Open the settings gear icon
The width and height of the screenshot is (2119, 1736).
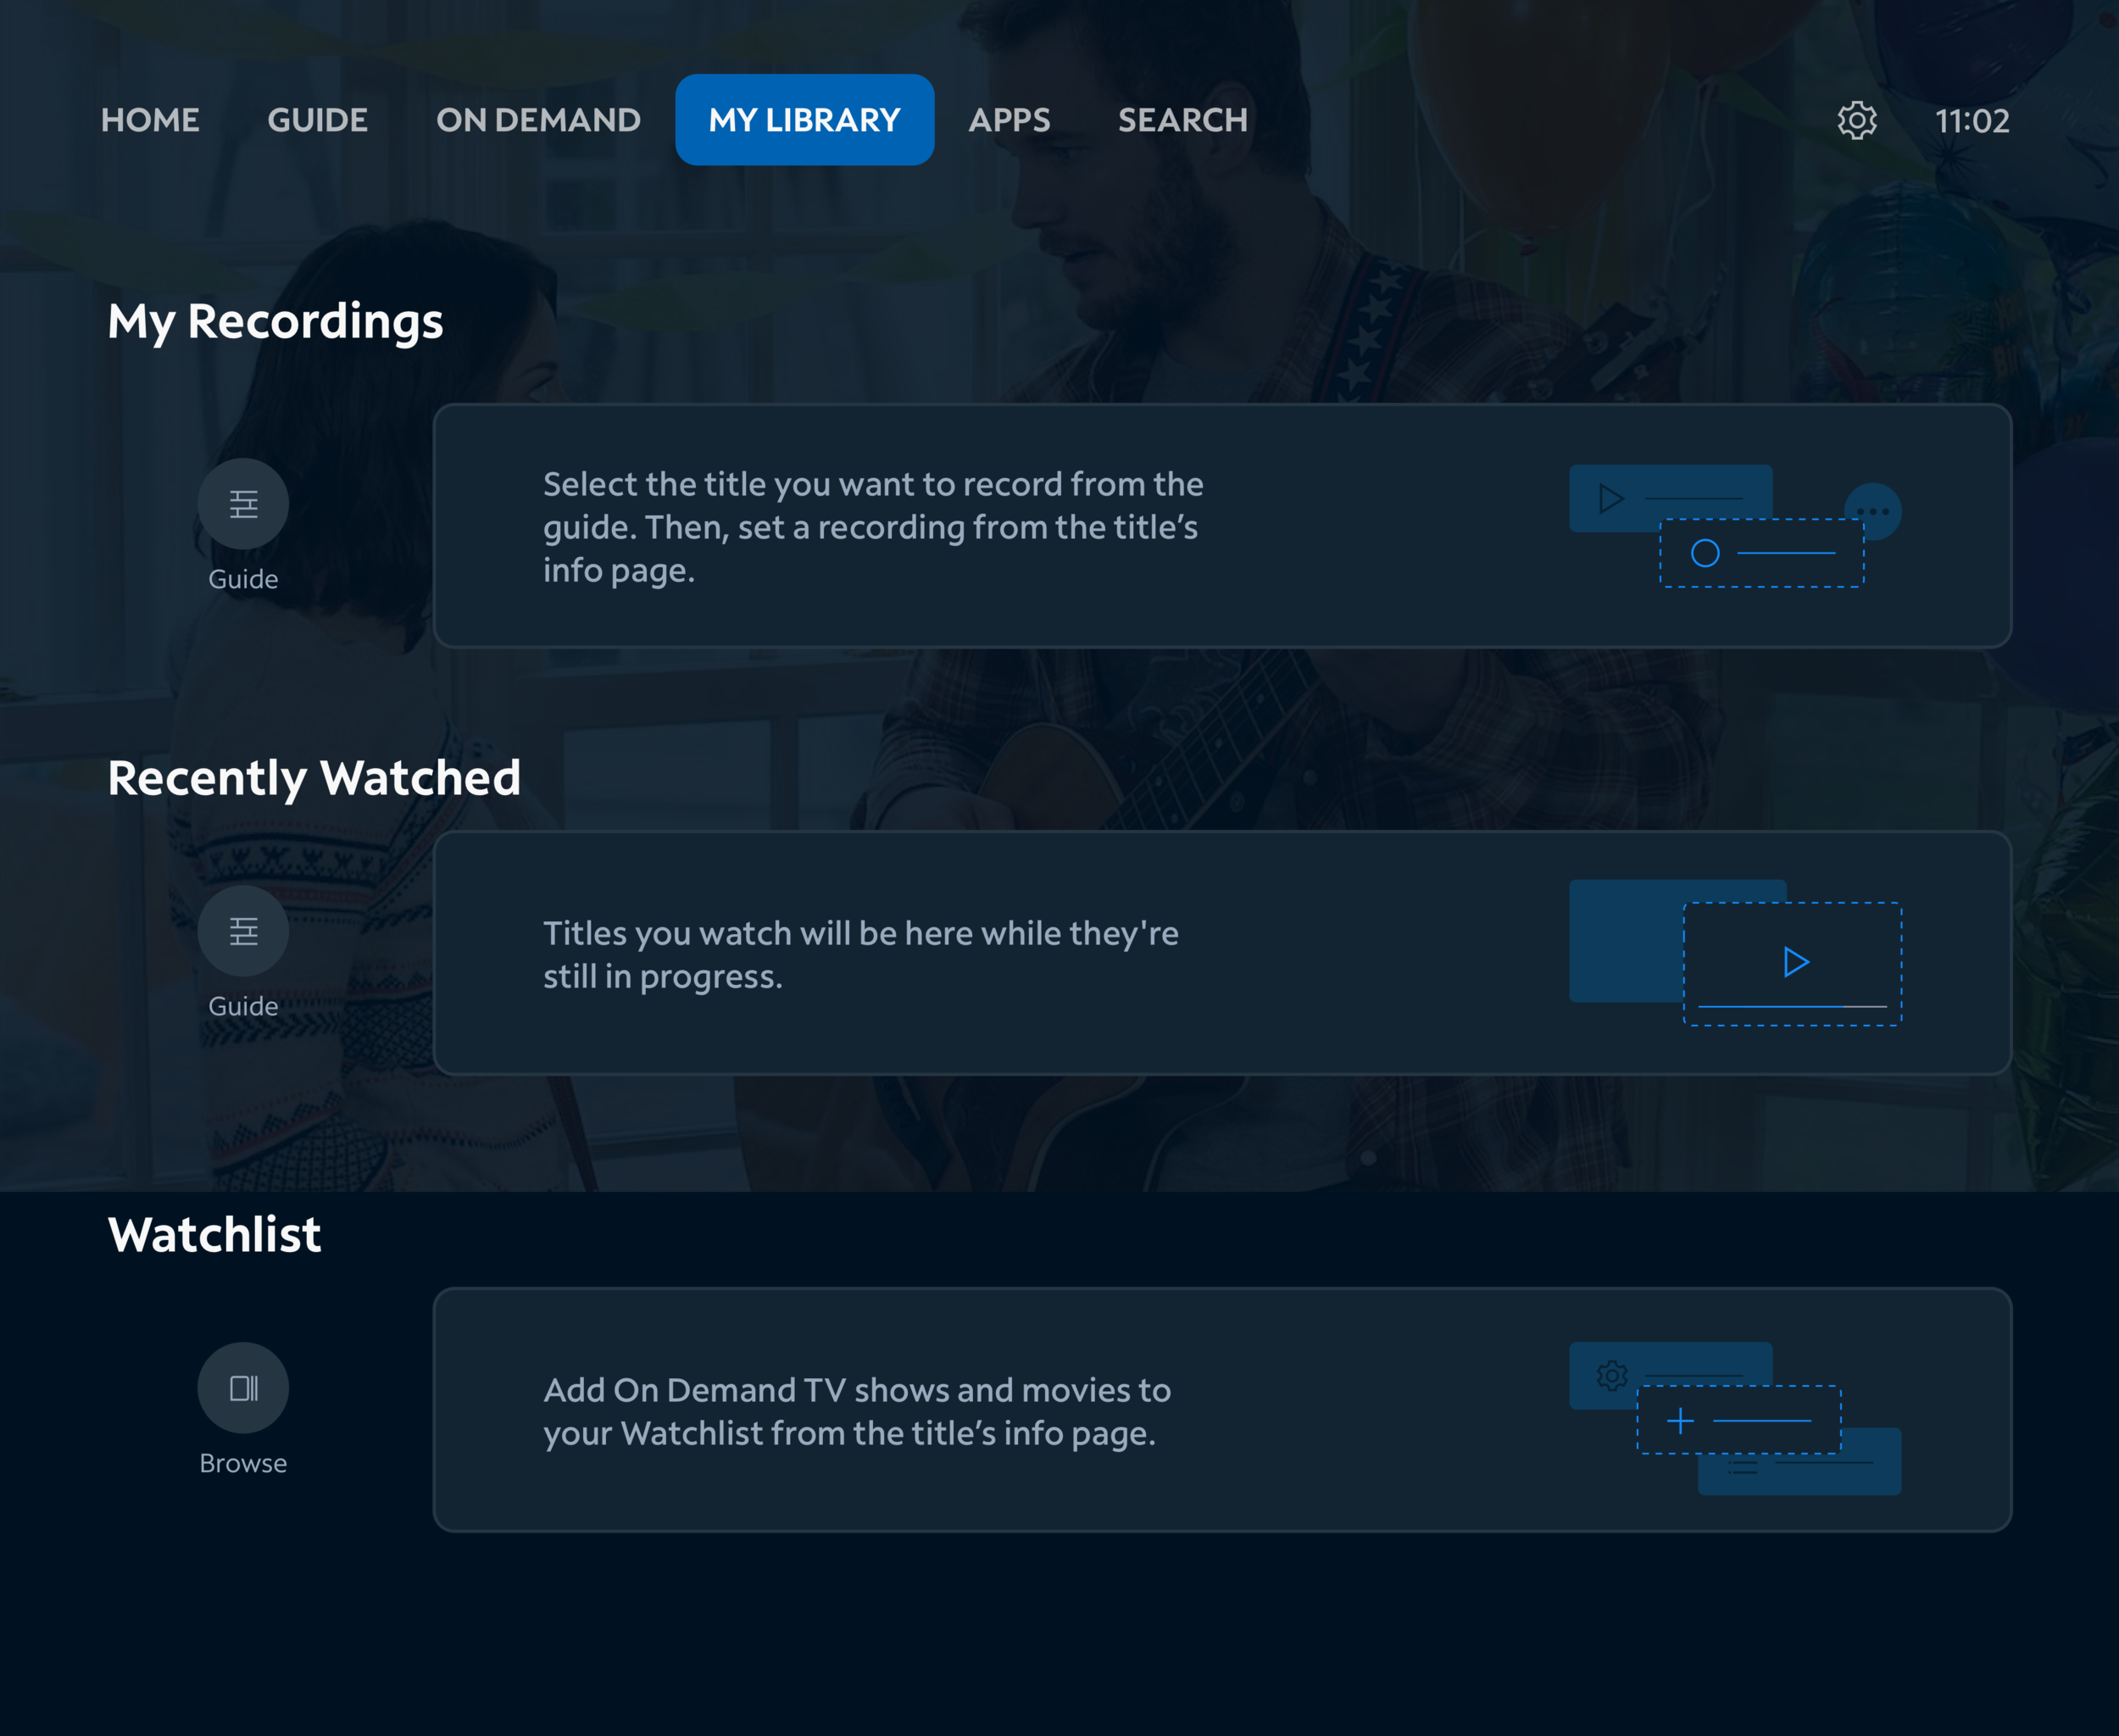[1856, 120]
